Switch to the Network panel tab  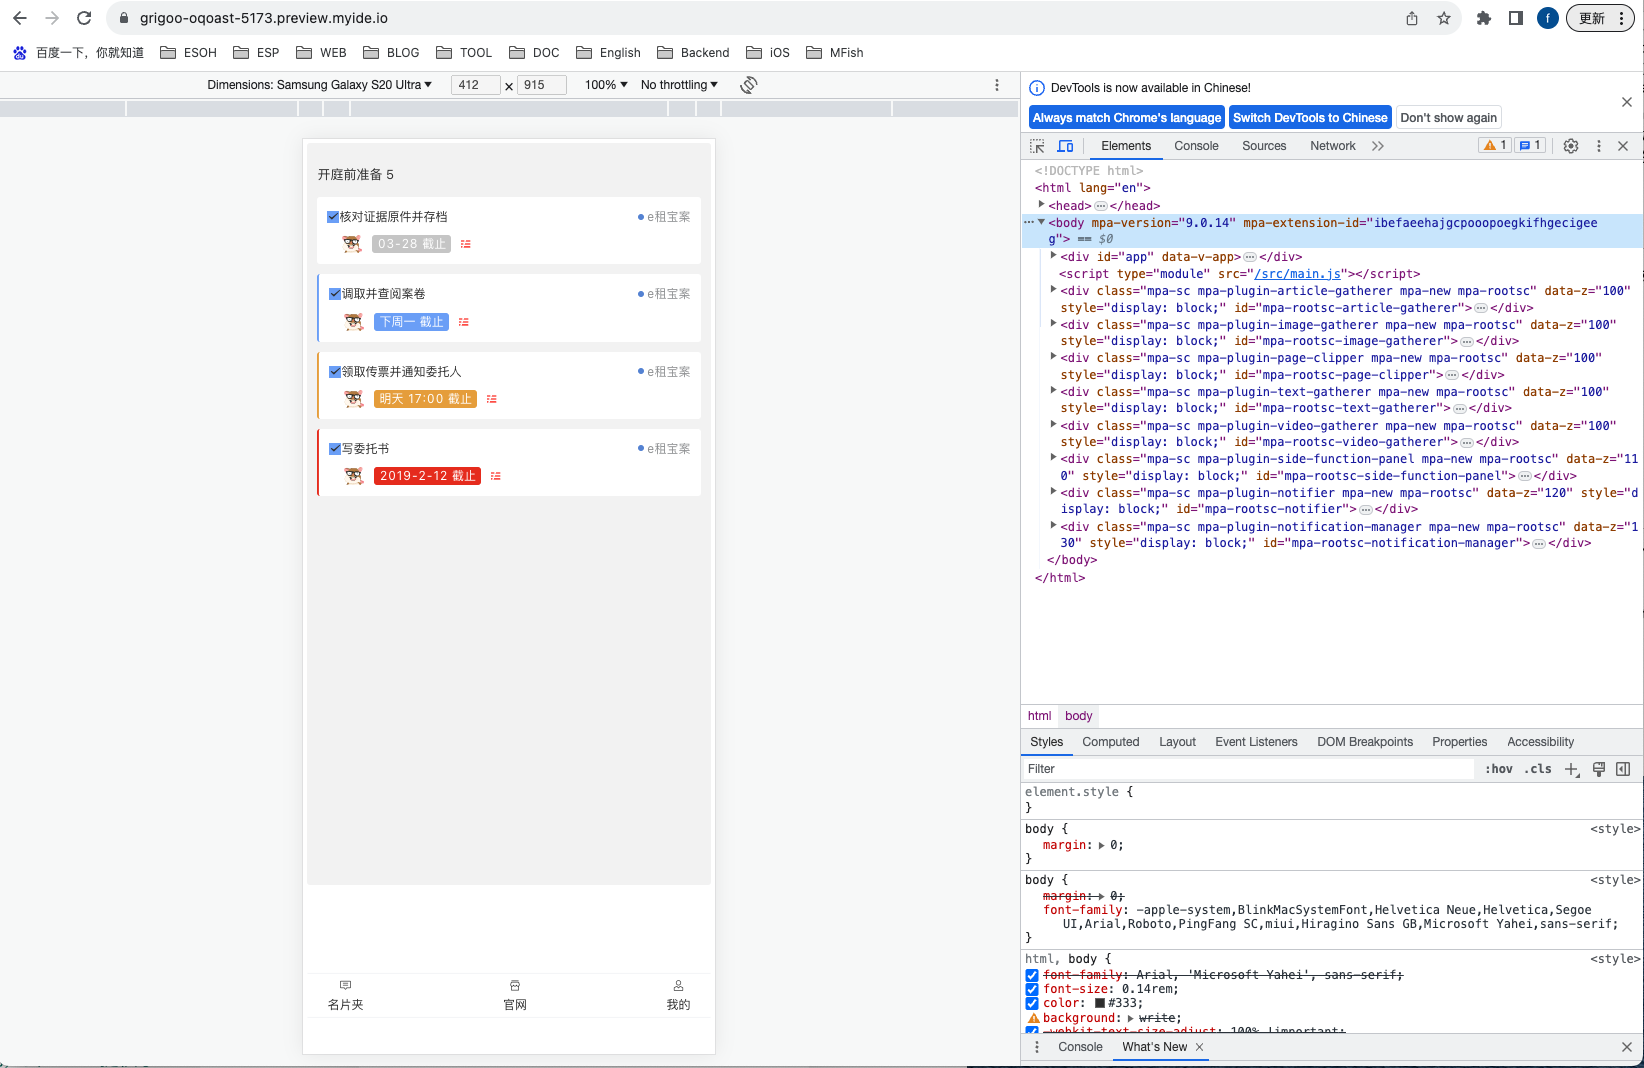click(x=1333, y=146)
